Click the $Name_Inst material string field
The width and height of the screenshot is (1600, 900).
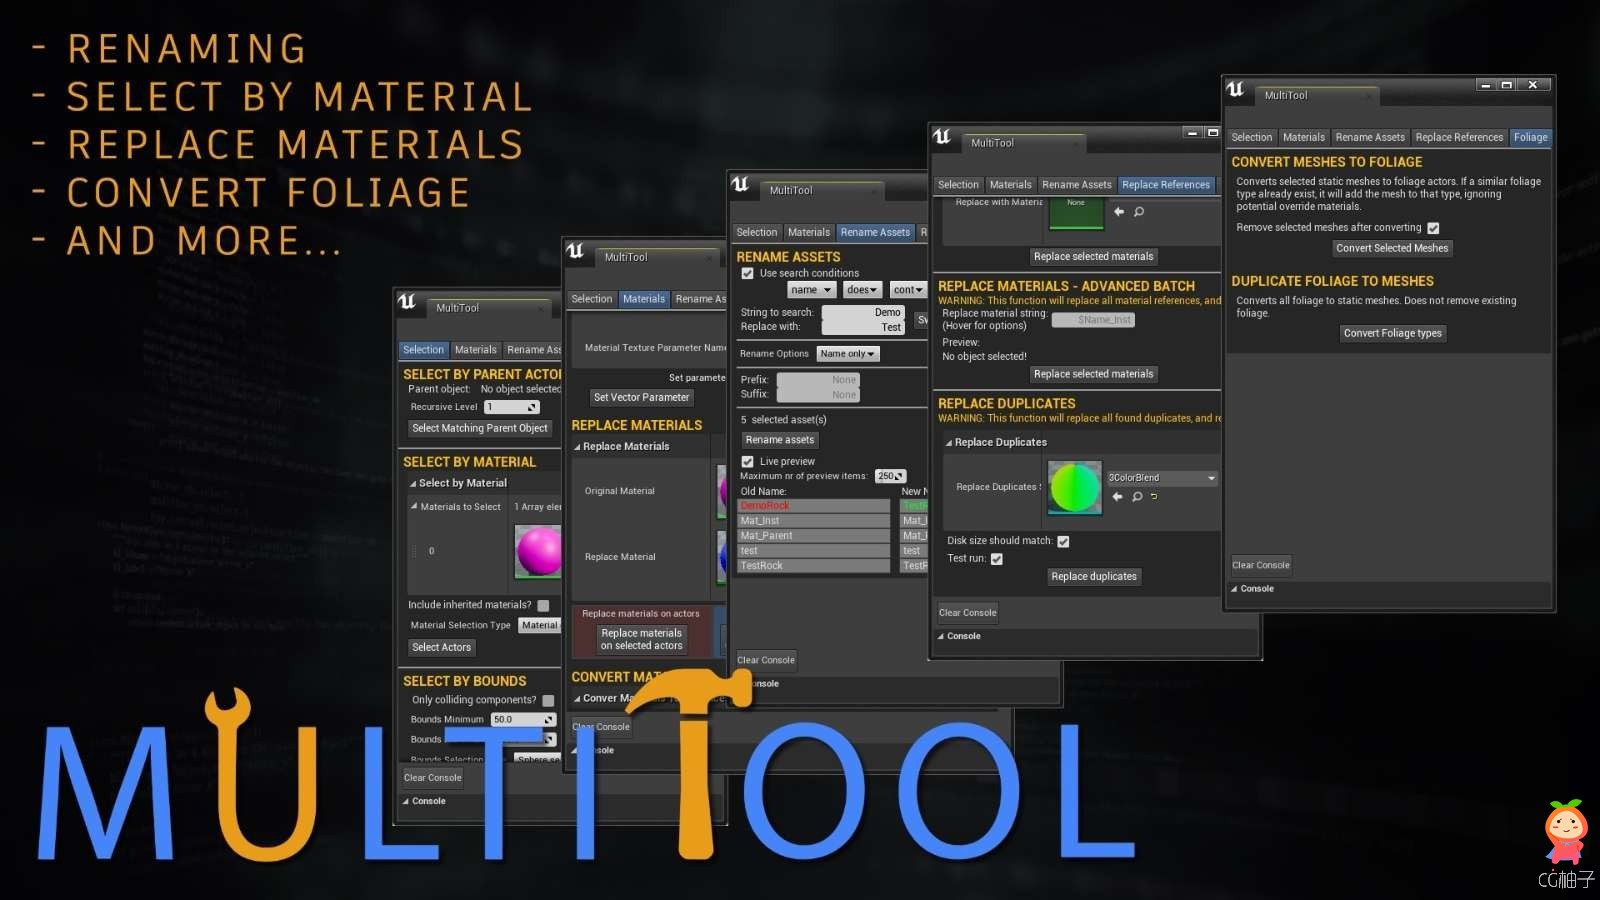pyautogui.click(x=1093, y=320)
